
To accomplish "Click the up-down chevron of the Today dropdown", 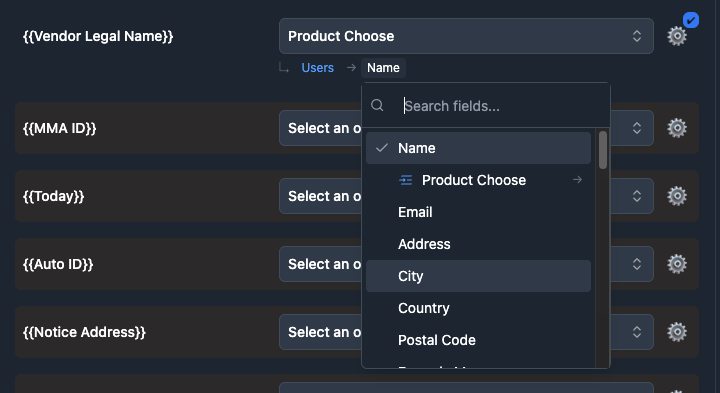I will point(636,196).
